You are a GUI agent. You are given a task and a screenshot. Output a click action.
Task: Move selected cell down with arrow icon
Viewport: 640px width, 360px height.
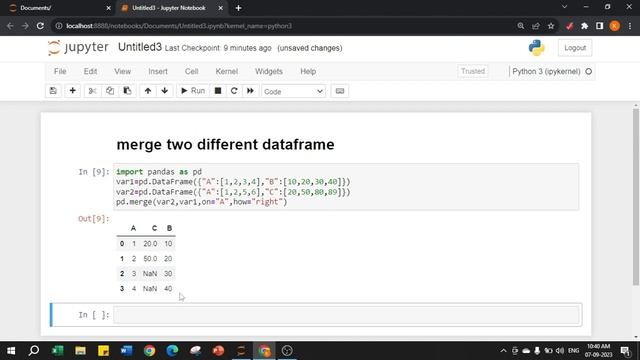[x=164, y=91]
